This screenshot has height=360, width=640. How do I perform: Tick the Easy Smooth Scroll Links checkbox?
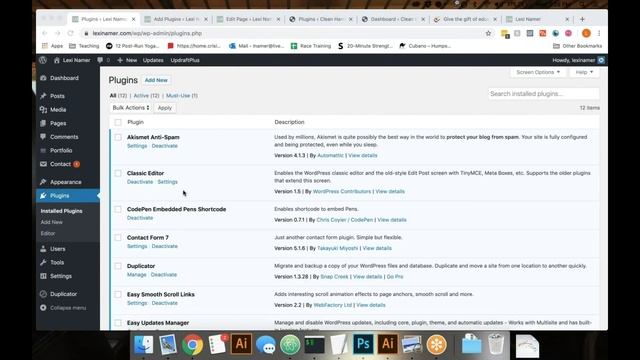[x=118, y=294]
